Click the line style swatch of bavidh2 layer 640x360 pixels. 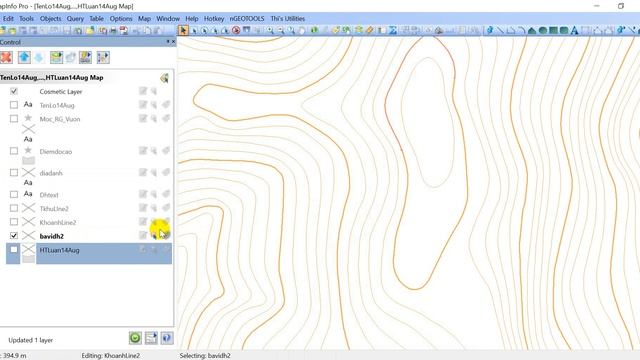coord(28,236)
